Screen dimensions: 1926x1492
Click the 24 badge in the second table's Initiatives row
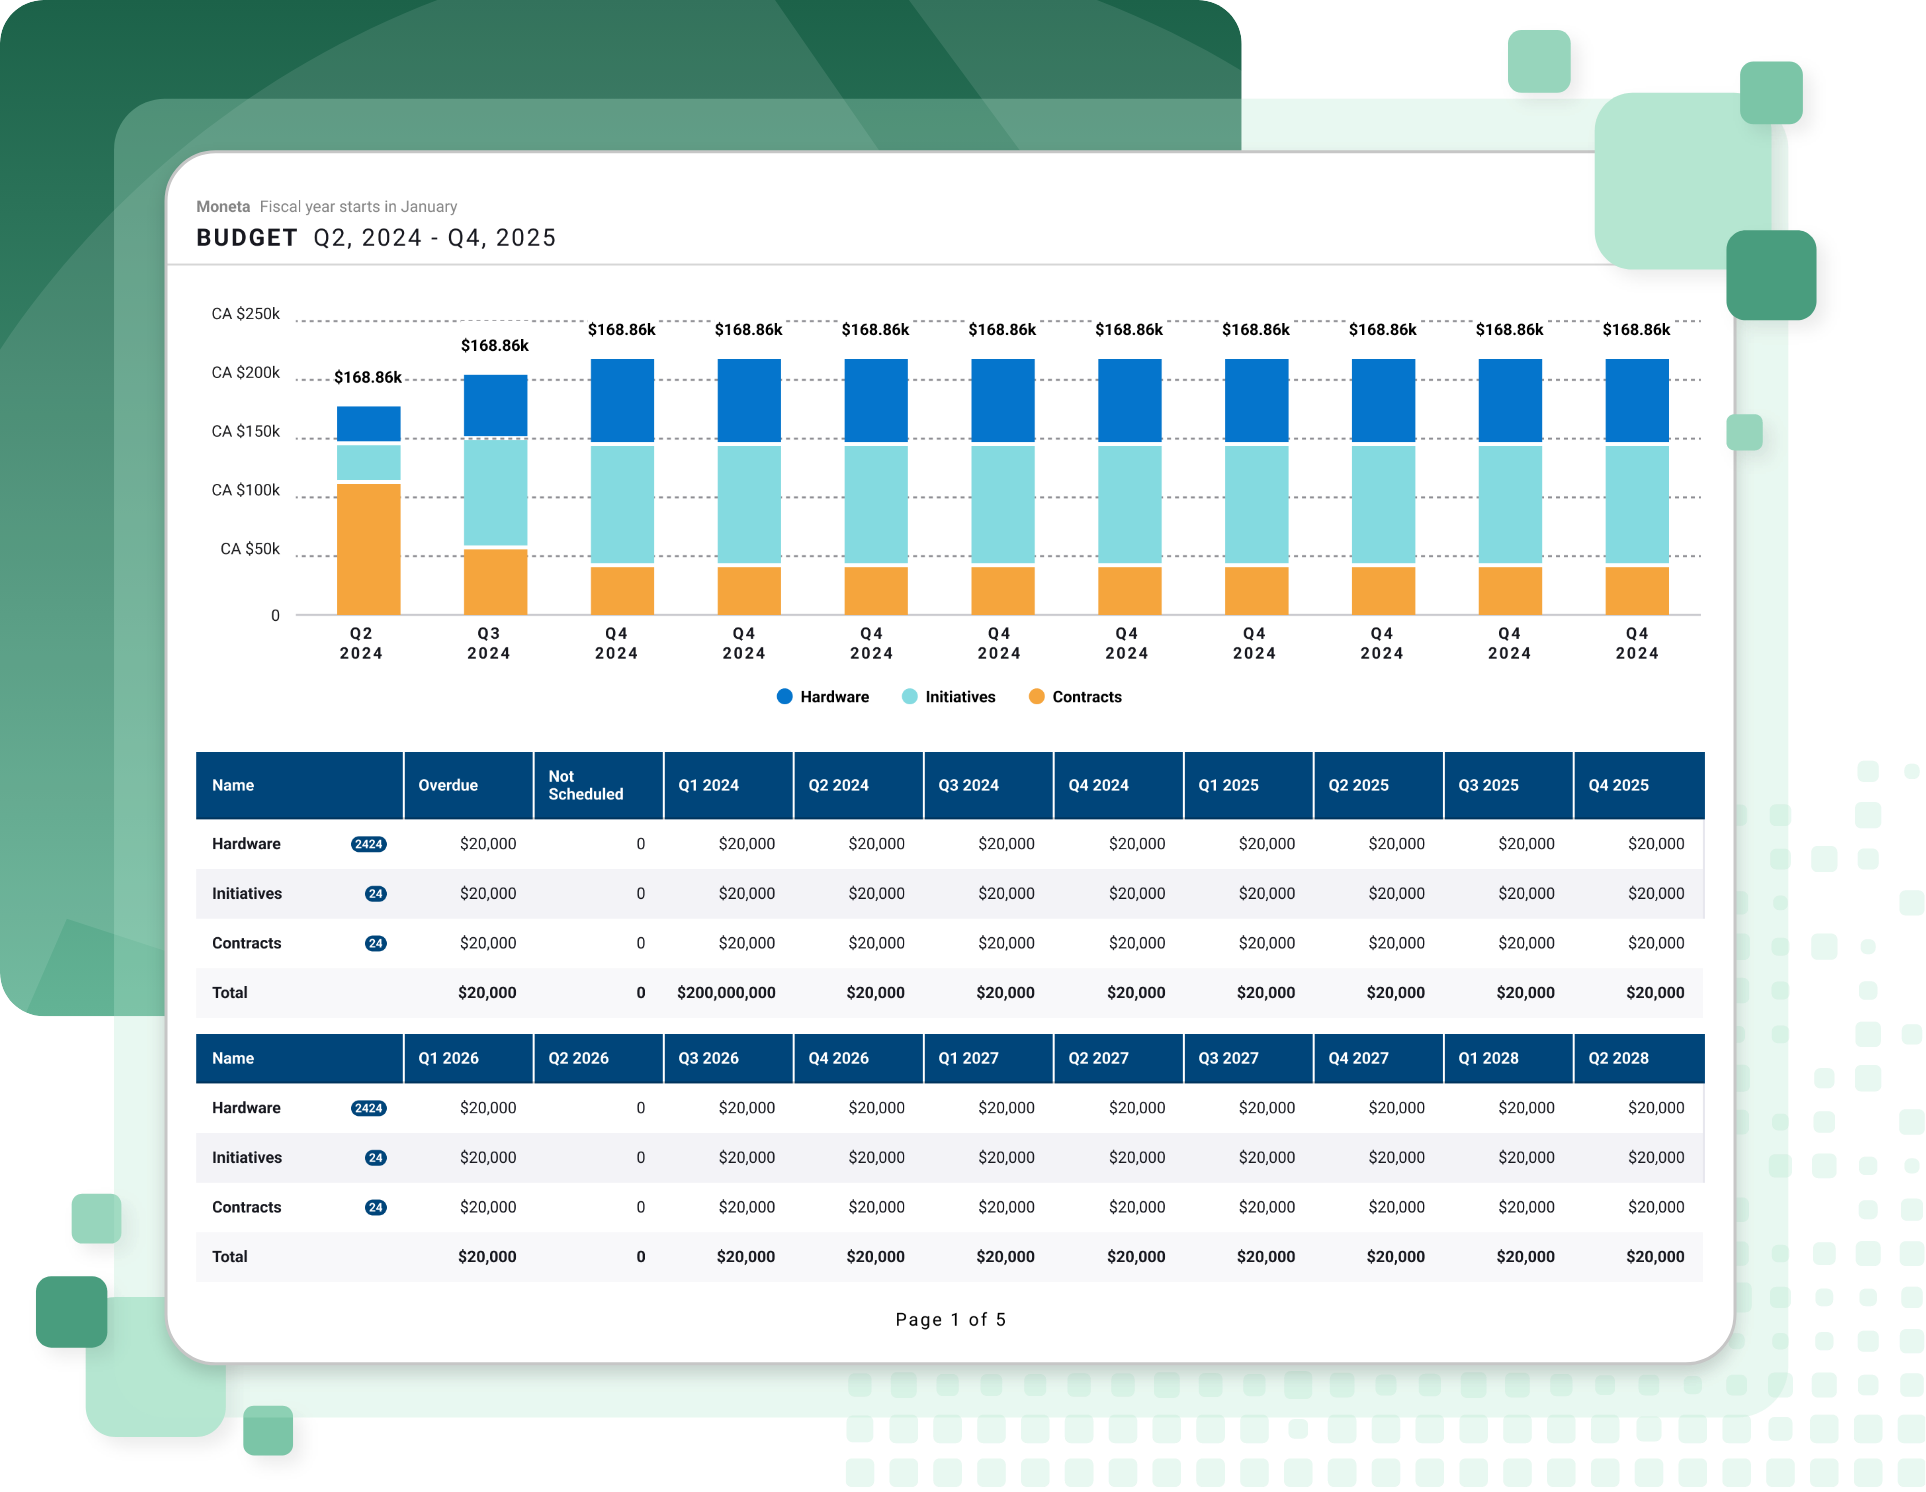(x=376, y=1158)
